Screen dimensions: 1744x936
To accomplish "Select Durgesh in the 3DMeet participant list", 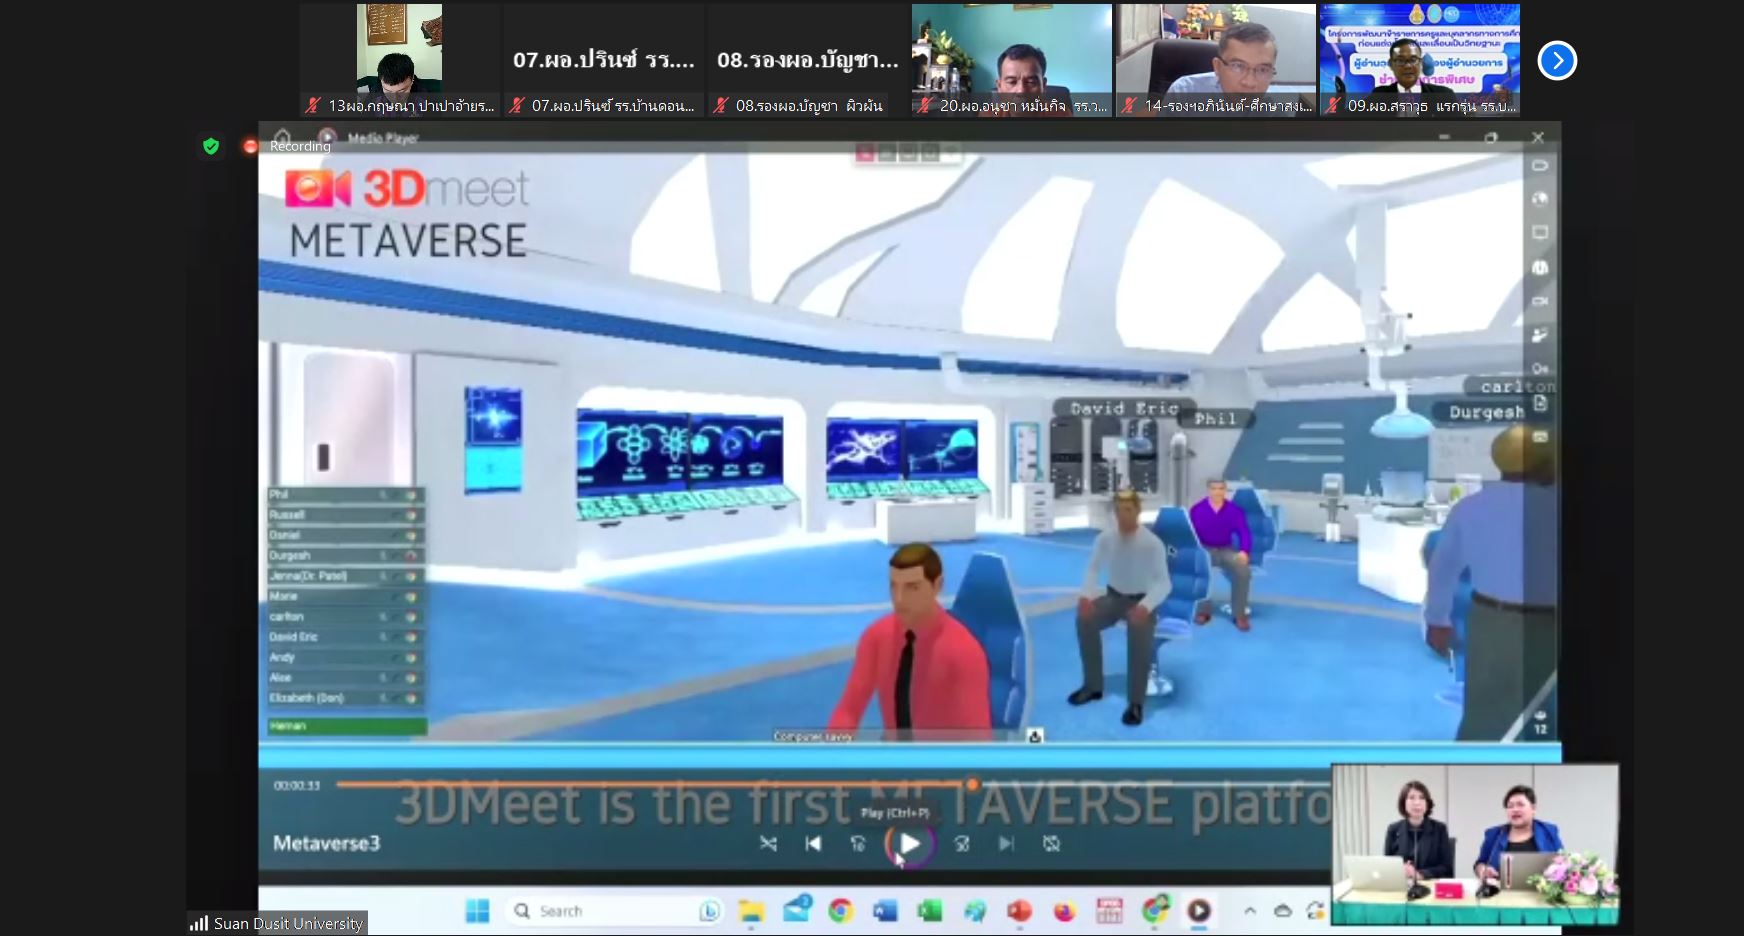I will click(x=346, y=556).
